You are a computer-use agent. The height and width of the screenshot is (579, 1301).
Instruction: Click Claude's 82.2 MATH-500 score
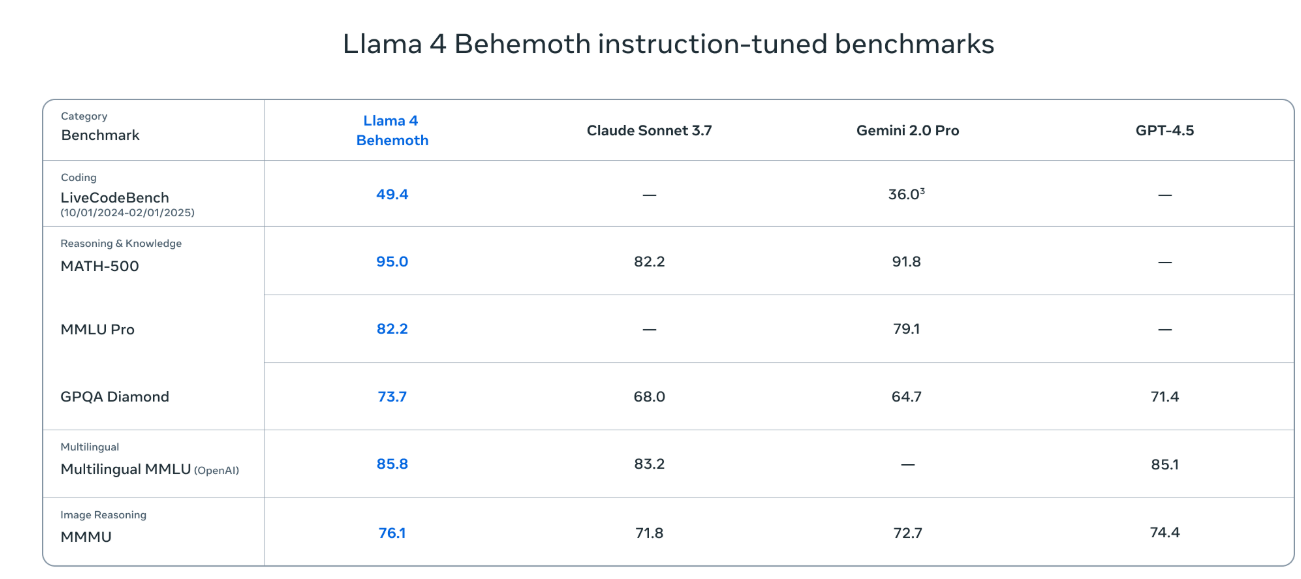coord(649,261)
